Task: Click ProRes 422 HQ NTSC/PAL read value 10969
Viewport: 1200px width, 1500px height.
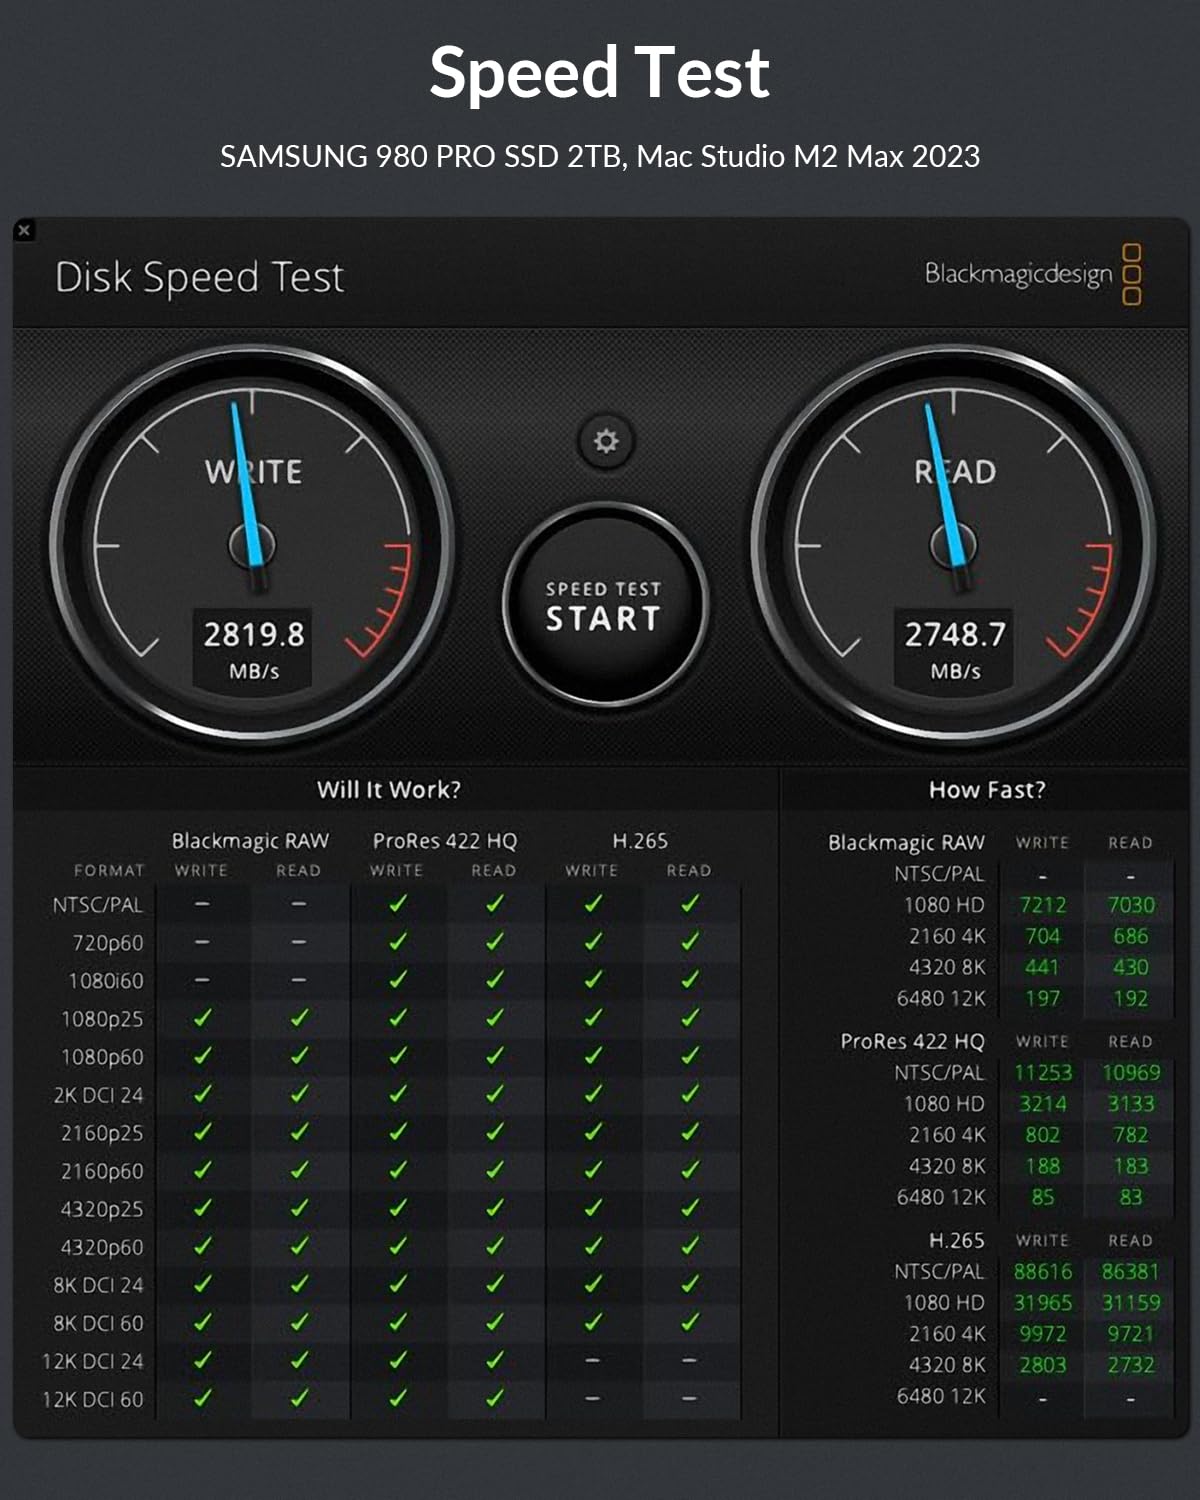Action: (1131, 1073)
